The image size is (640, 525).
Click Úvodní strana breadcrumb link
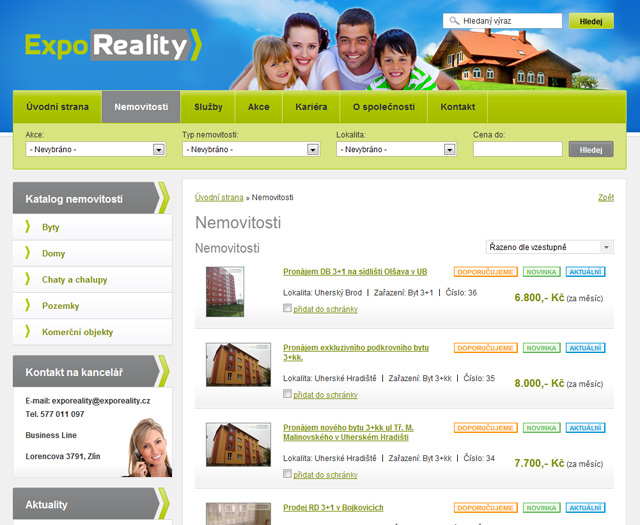219,198
